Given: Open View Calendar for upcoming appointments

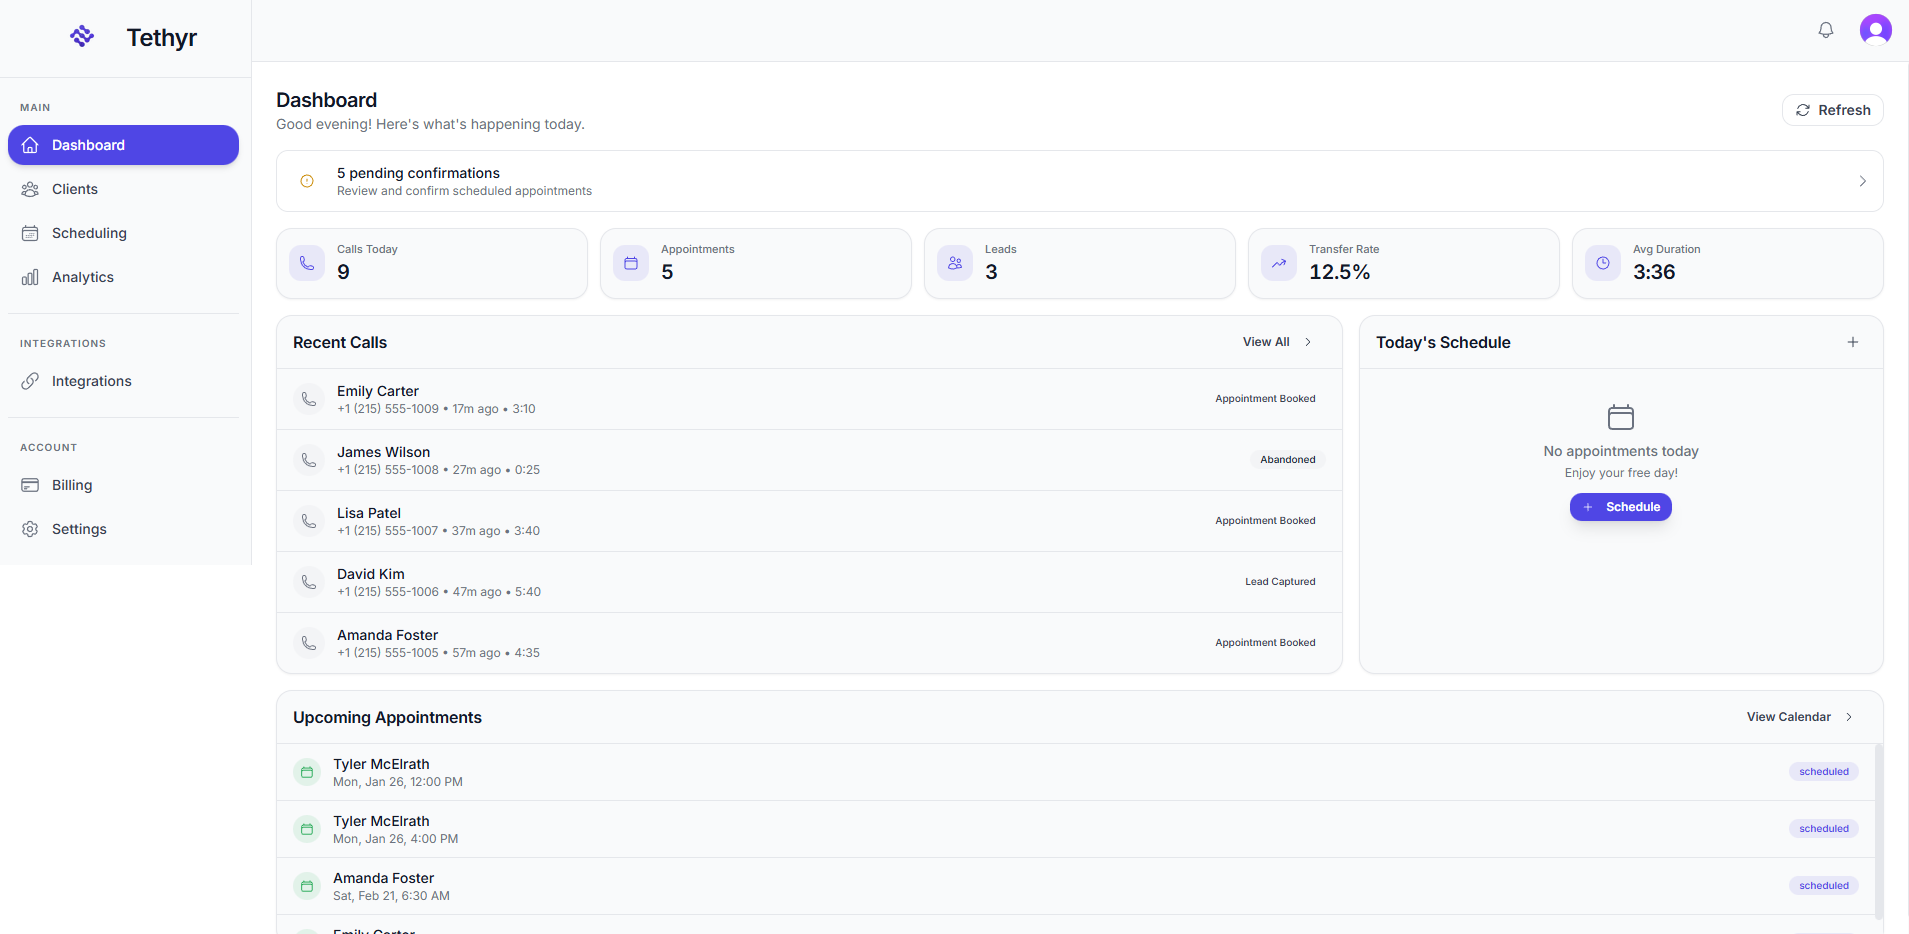Looking at the screenshot, I should 1798,717.
